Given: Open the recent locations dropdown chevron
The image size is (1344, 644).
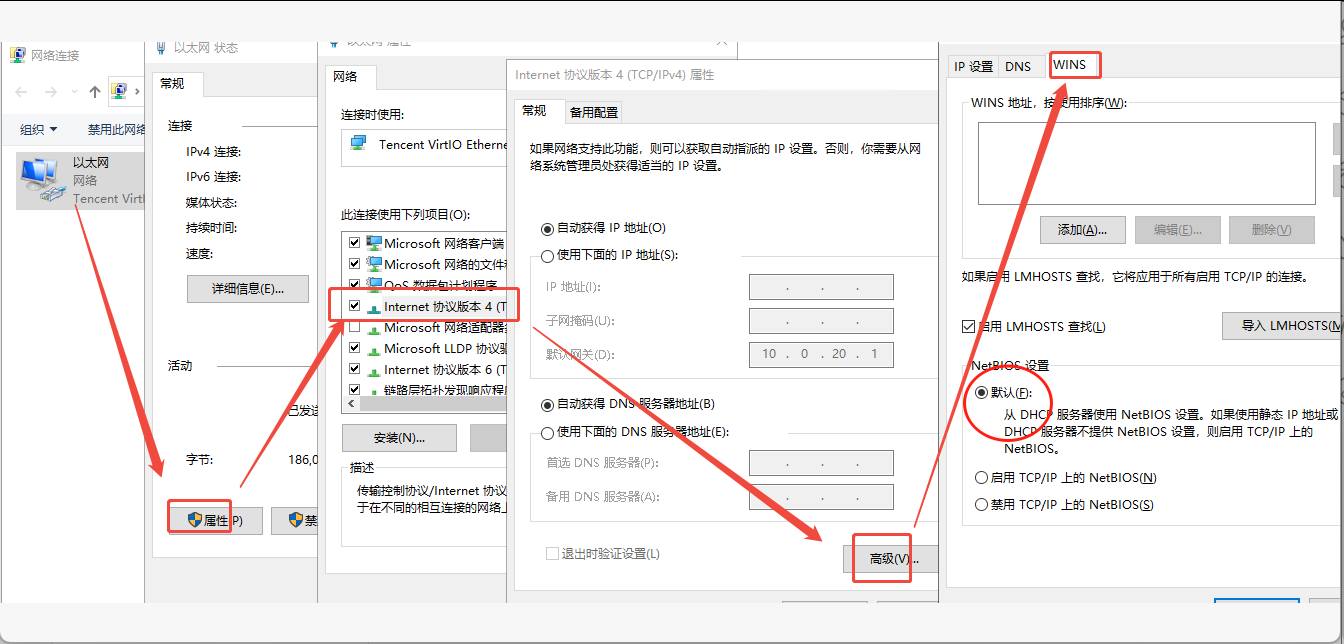Looking at the screenshot, I should [75, 93].
